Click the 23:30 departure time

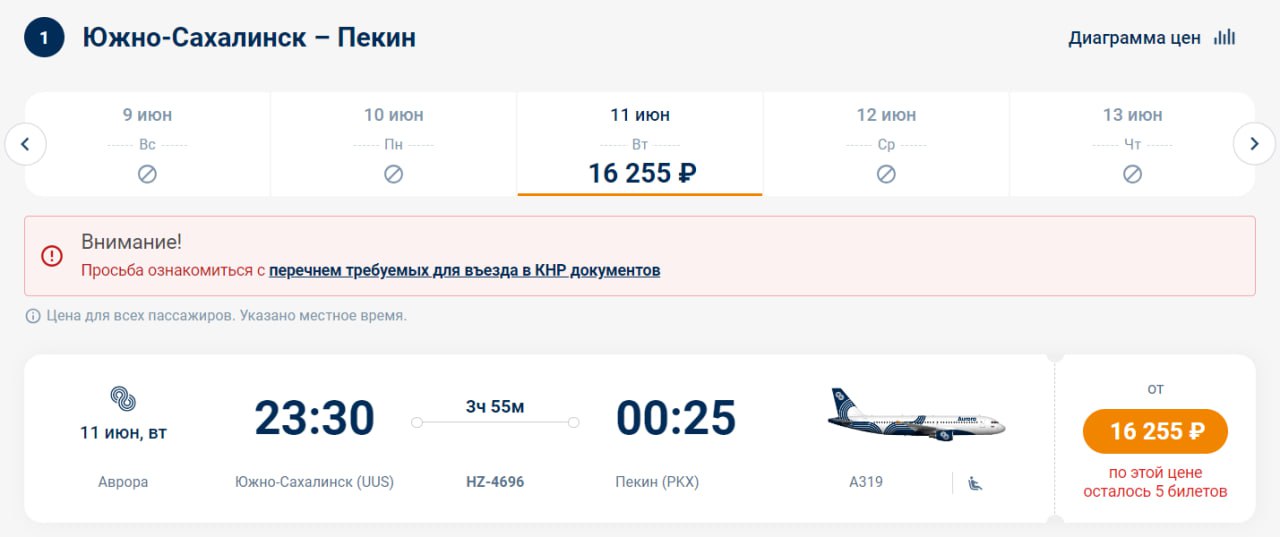coord(314,418)
